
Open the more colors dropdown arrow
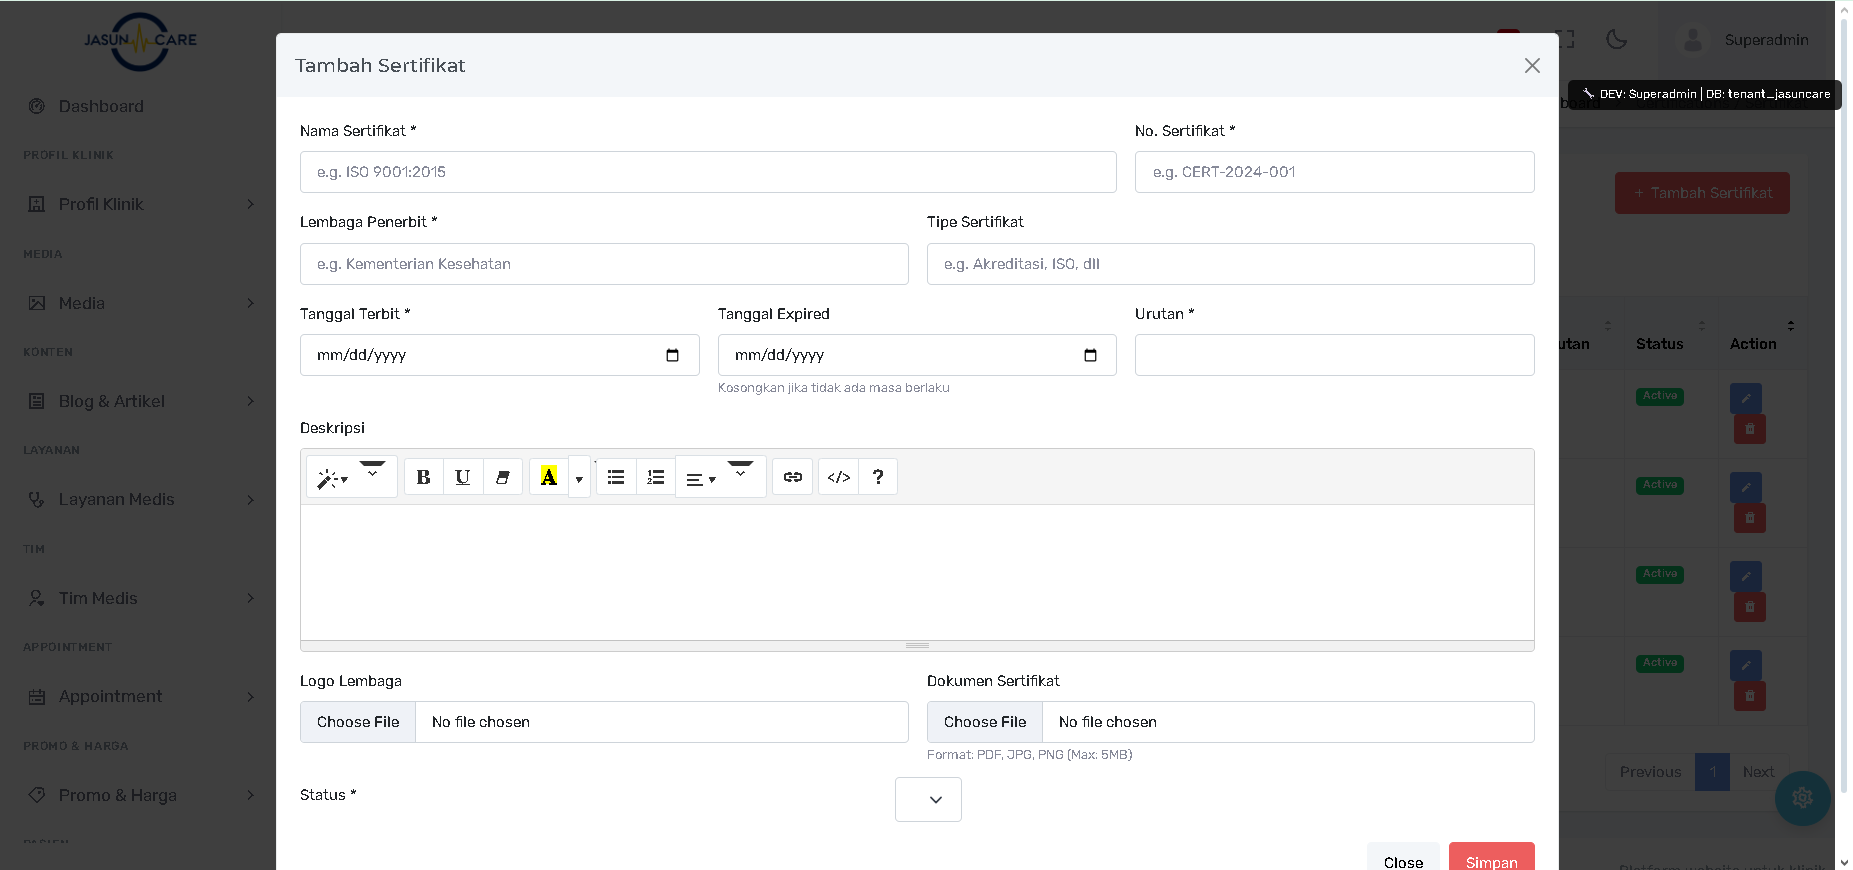(579, 479)
